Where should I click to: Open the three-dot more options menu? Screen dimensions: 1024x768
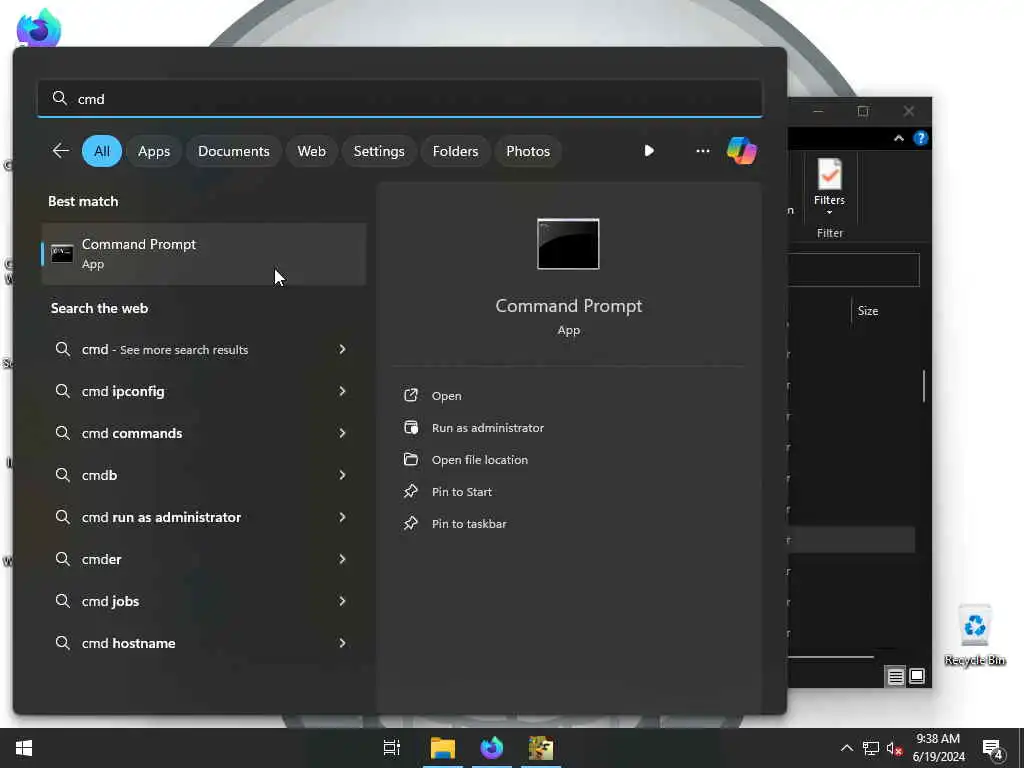(703, 151)
